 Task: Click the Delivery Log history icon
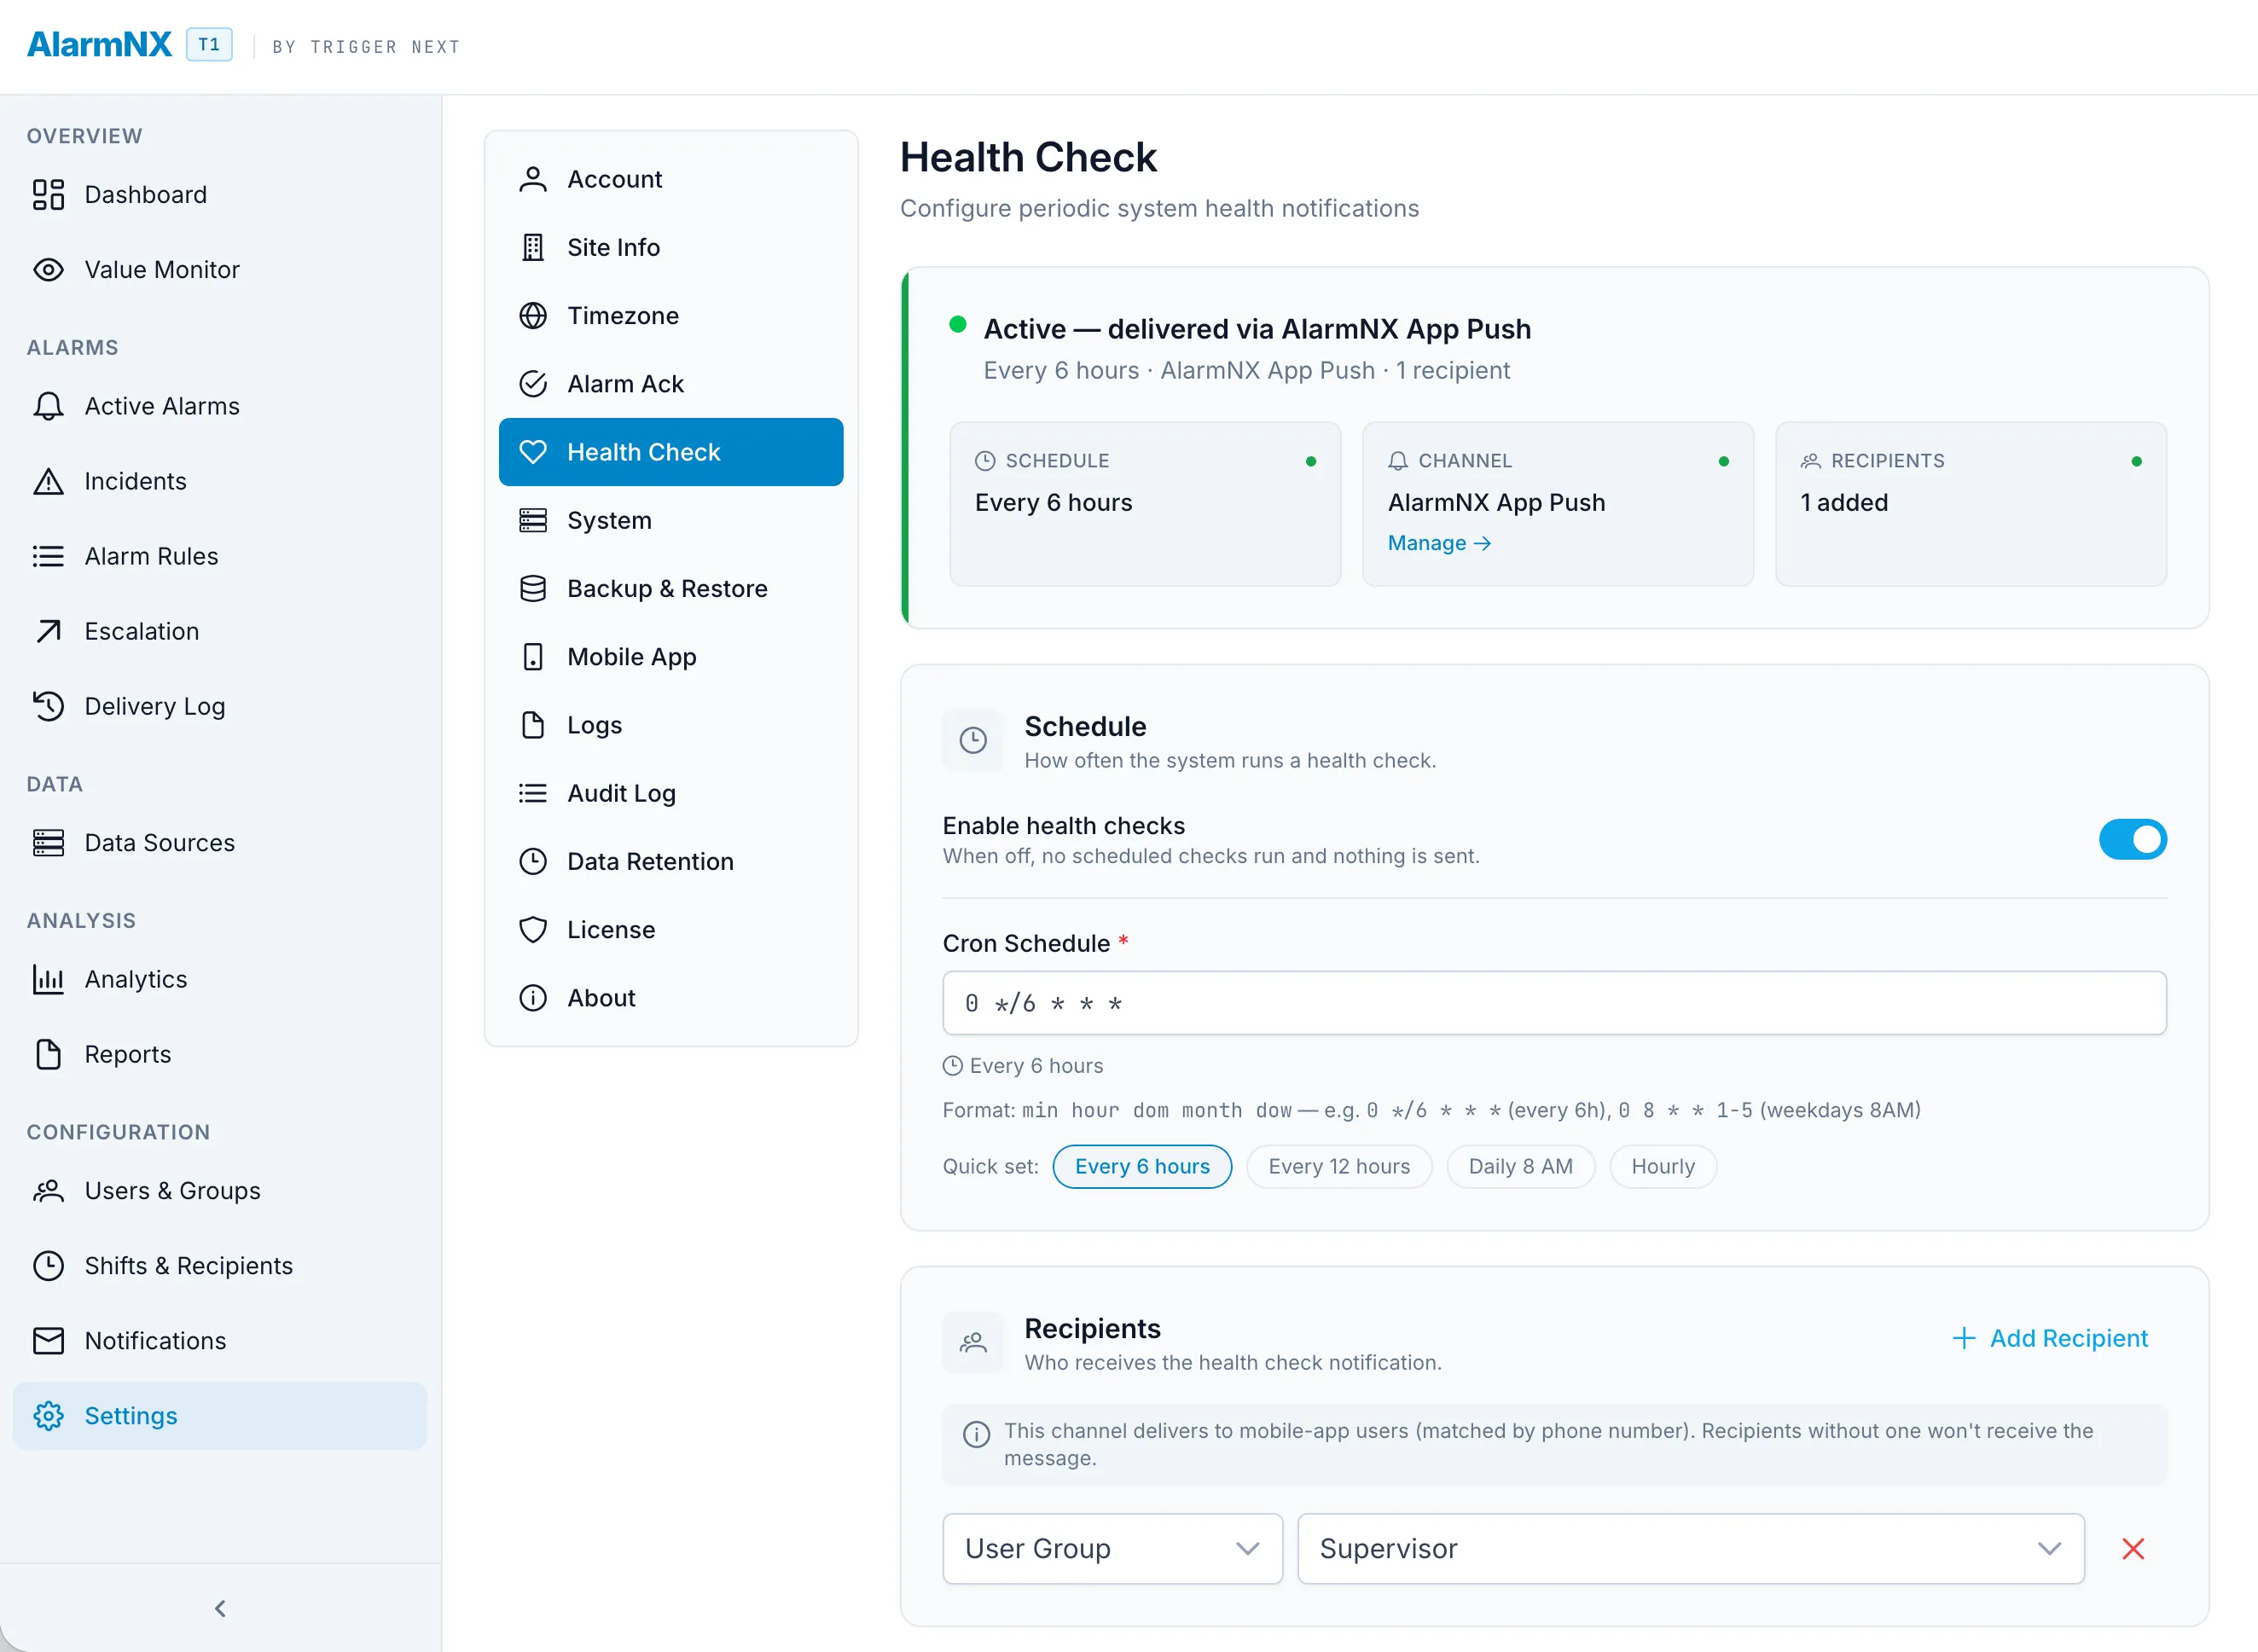point(48,706)
